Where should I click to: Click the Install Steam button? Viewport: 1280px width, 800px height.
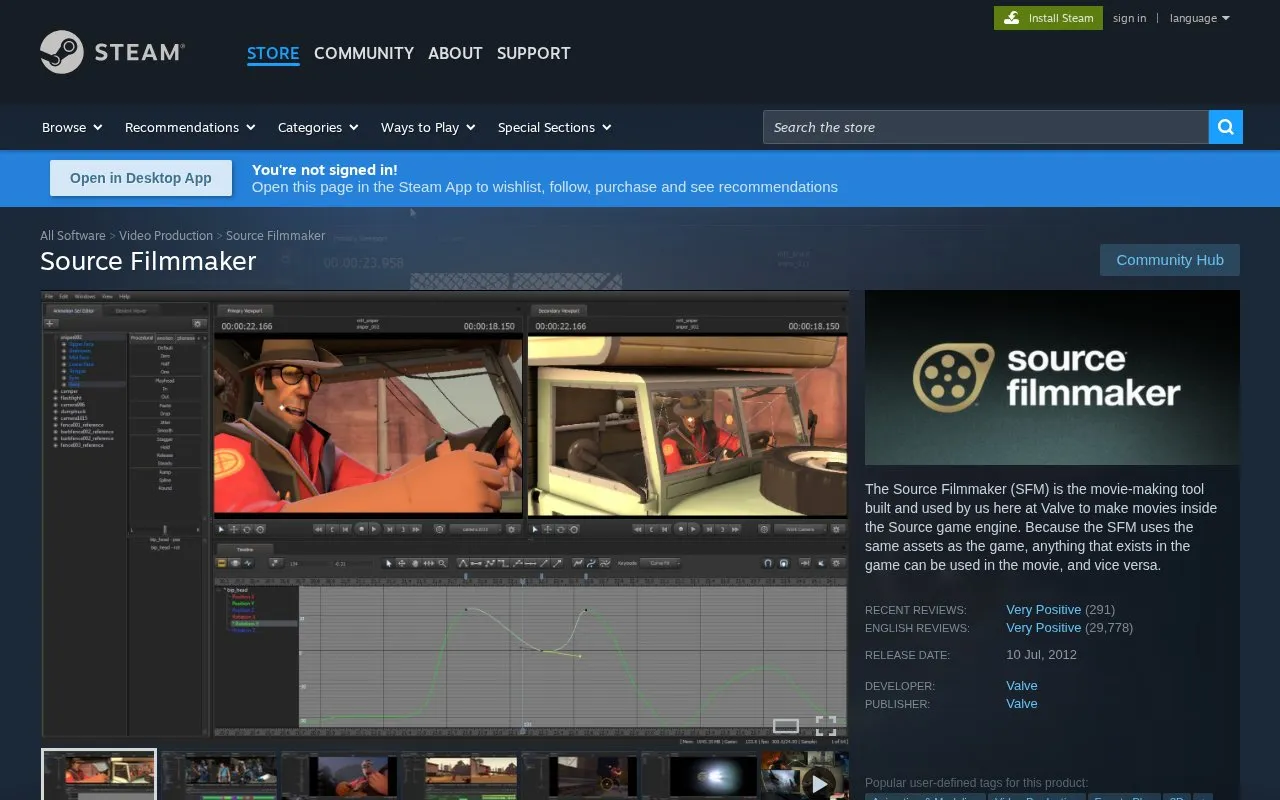point(1048,18)
